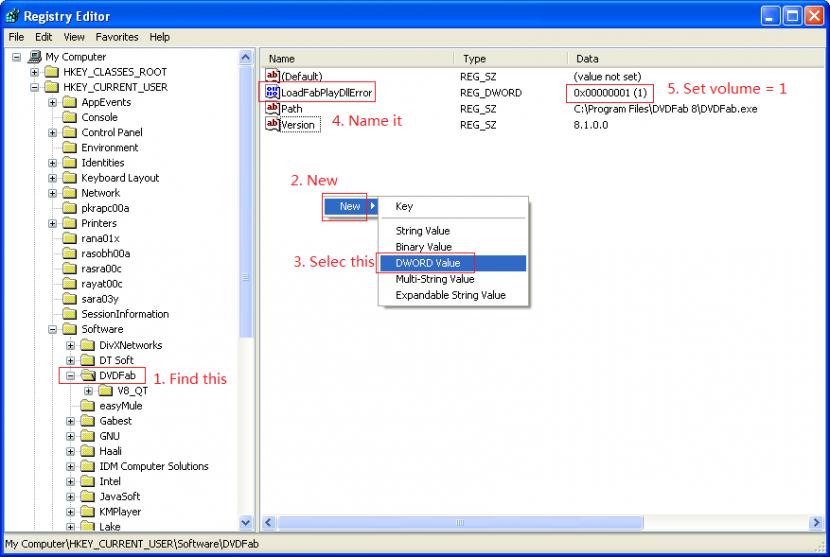Viewport: 830px width, 557px height.
Task: Collapse the HKEY_CURRENT_USER node
Action: point(35,87)
